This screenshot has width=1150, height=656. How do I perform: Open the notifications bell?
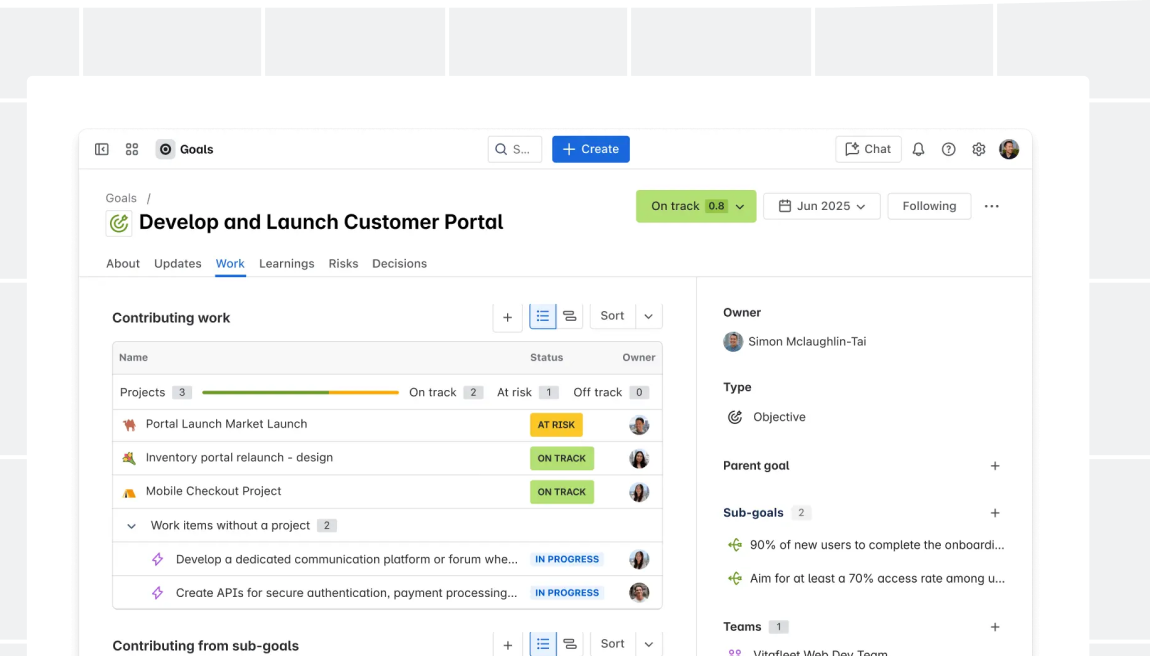pyautogui.click(x=918, y=149)
